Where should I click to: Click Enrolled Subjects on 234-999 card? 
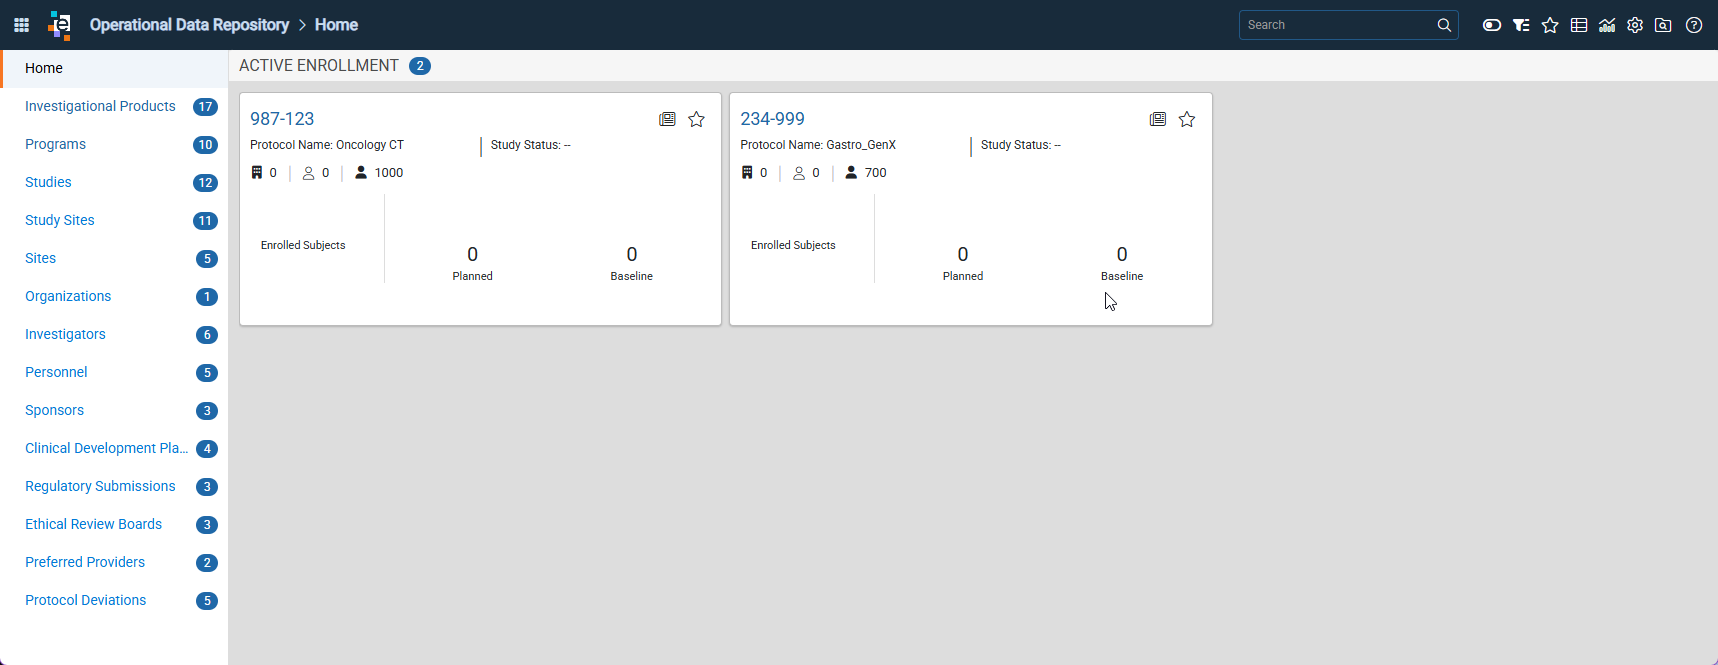click(793, 245)
